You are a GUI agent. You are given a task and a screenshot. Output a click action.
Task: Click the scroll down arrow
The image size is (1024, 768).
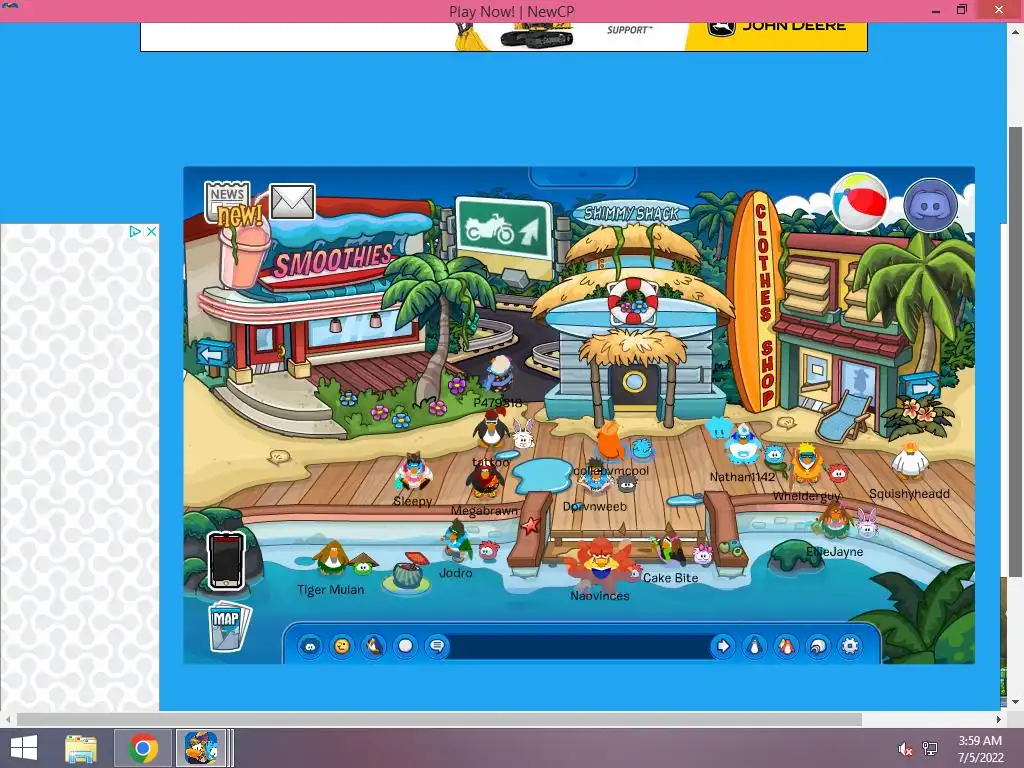point(1016,702)
